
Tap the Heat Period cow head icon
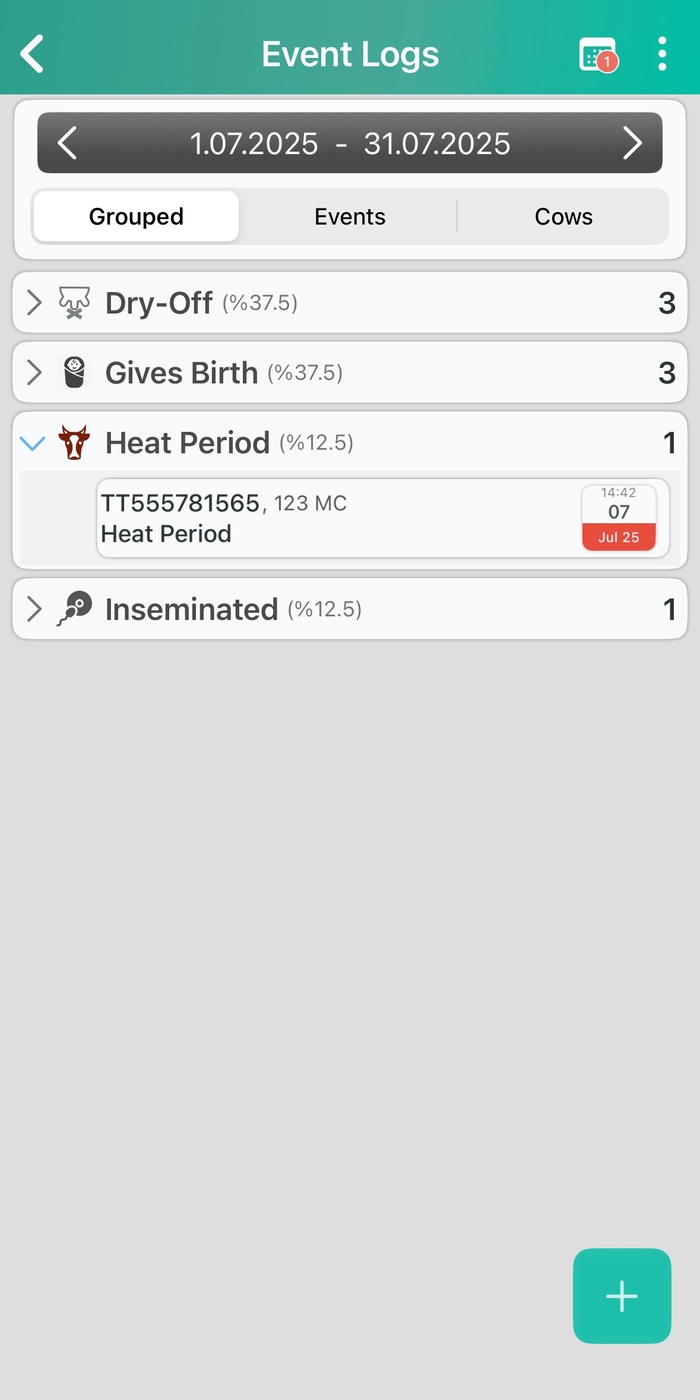pyautogui.click(x=74, y=442)
